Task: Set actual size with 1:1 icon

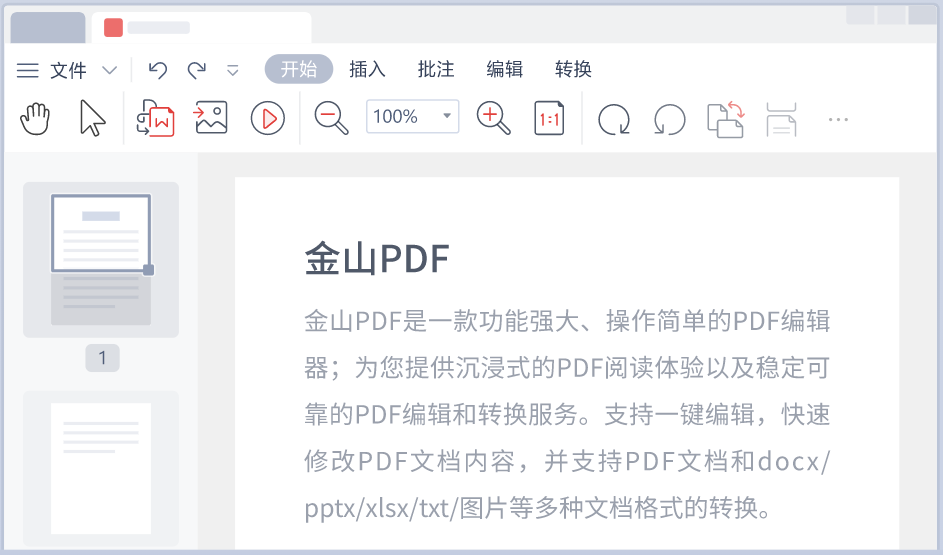Action: 549,118
